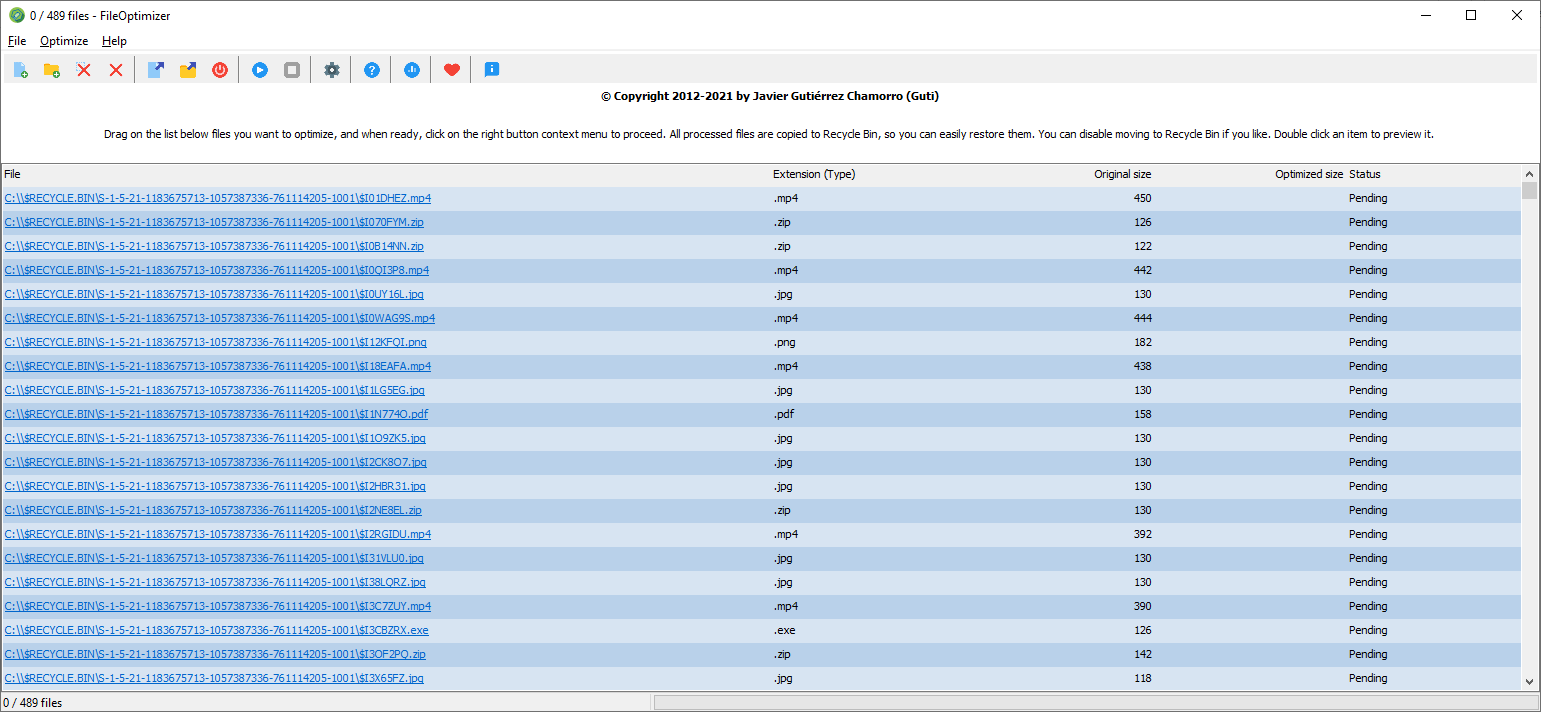Viewport: 1541px width, 712px height.
Task: Click original size value 450
Action: point(1142,198)
